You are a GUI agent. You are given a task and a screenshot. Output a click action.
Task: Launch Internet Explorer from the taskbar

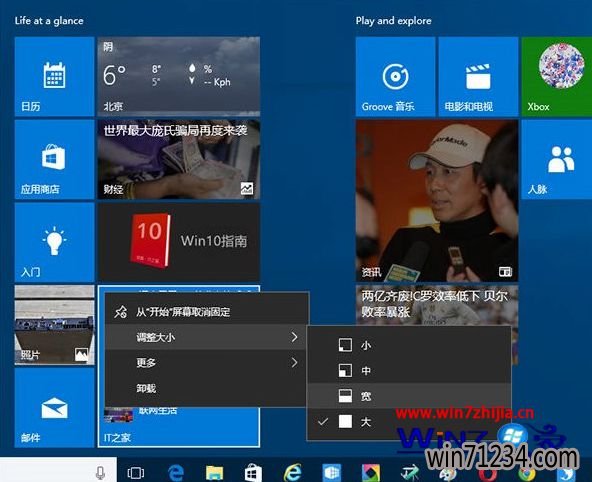pyautogui.click(x=293, y=473)
